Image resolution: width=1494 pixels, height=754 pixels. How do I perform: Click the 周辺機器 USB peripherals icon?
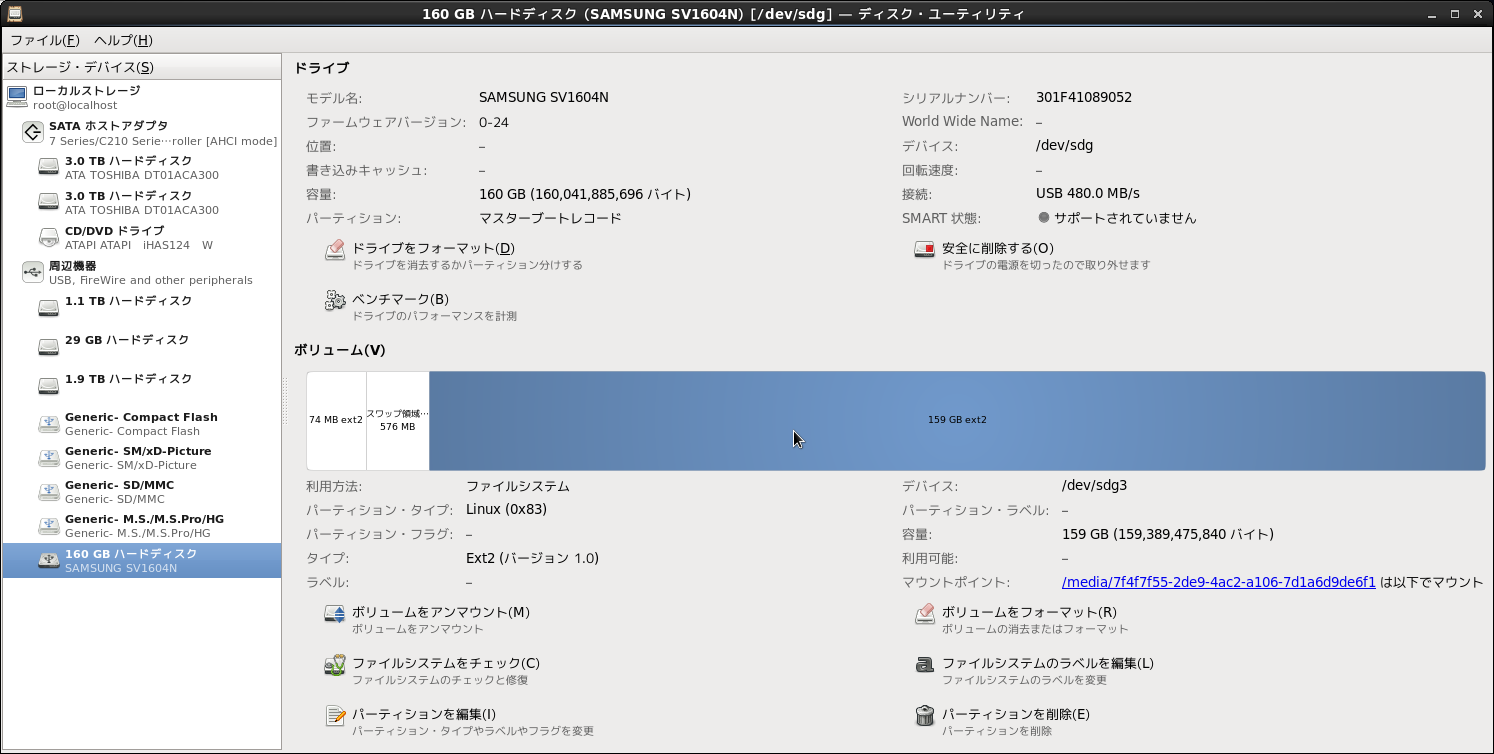[33, 272]
